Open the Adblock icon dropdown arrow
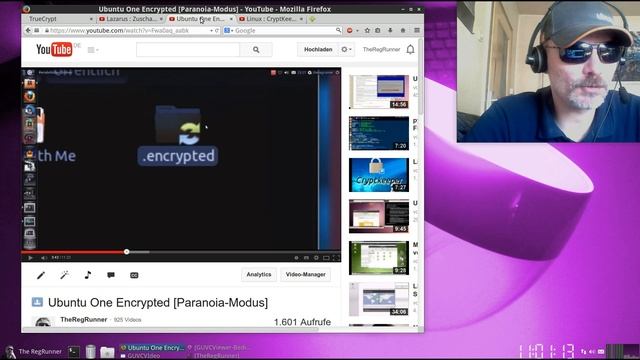The image size is (640, 360). 357,30
